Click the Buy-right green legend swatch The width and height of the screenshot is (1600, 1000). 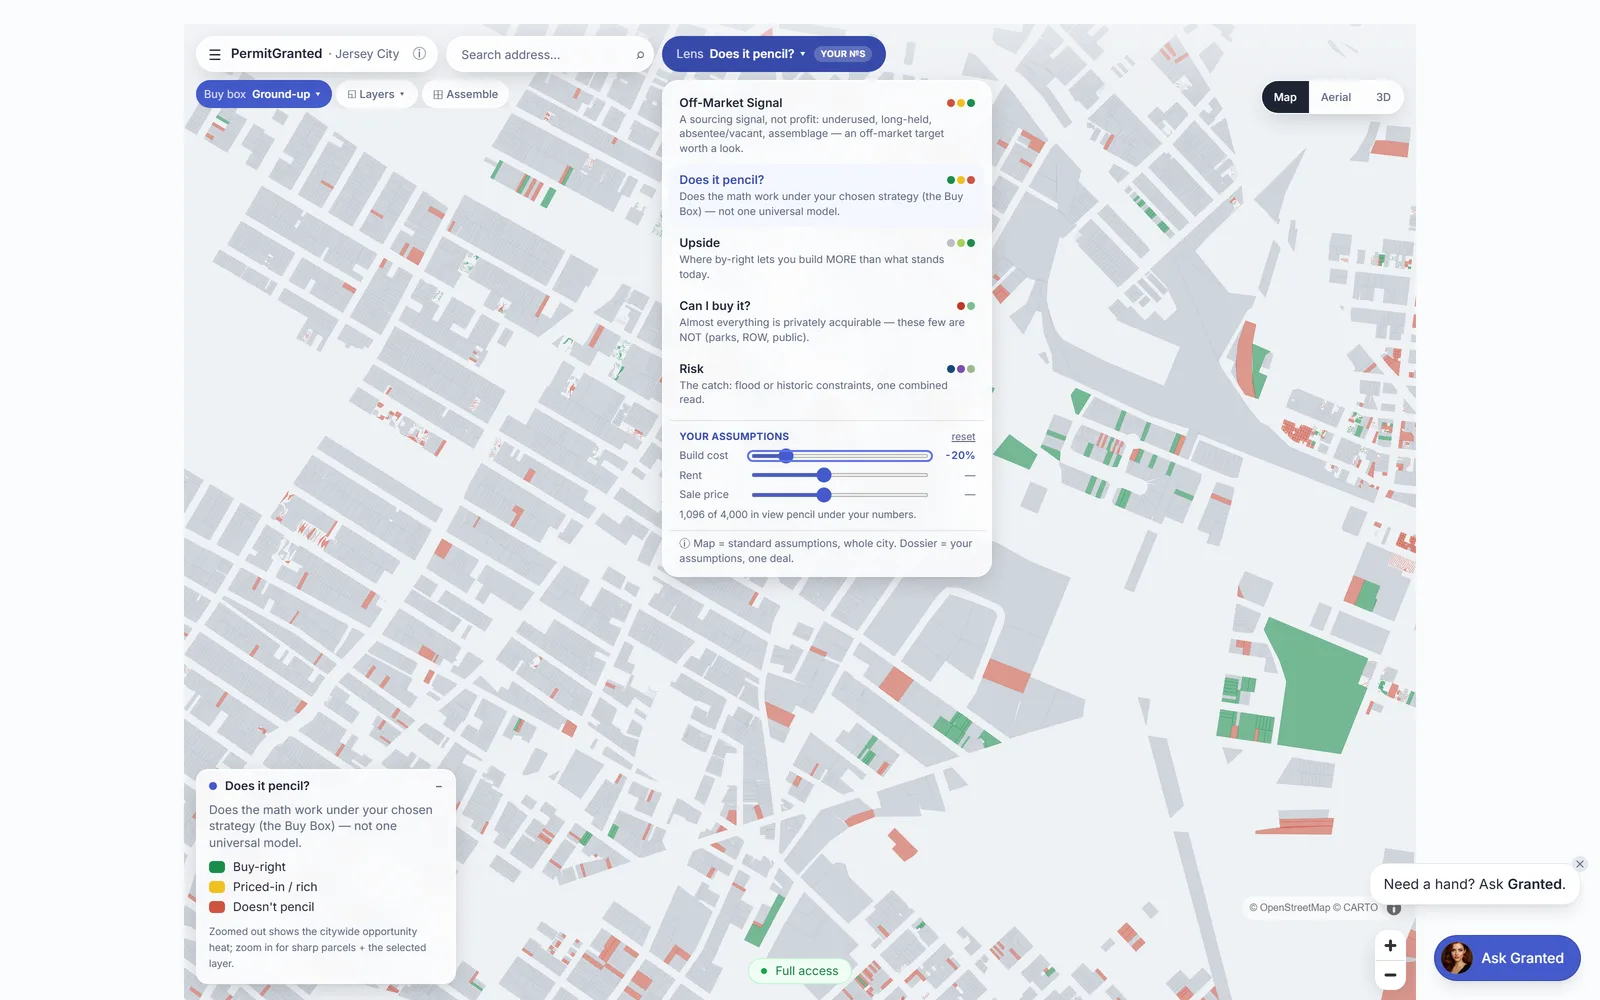point(217,867)
